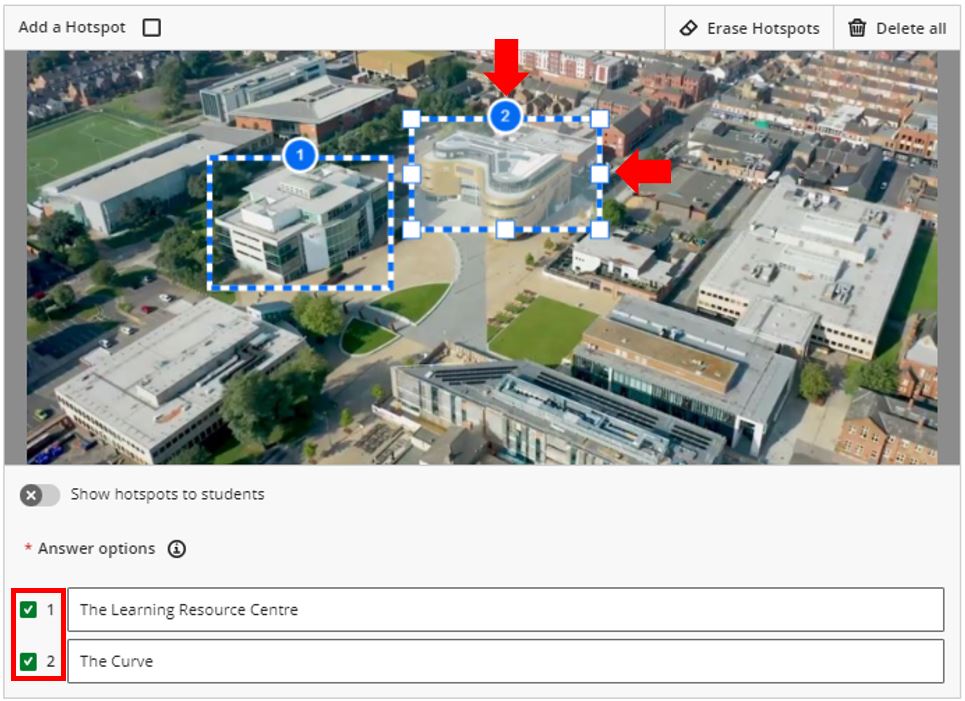Select hotspot marker number 1
Viewport: 965px width, 701px height.
300,155
